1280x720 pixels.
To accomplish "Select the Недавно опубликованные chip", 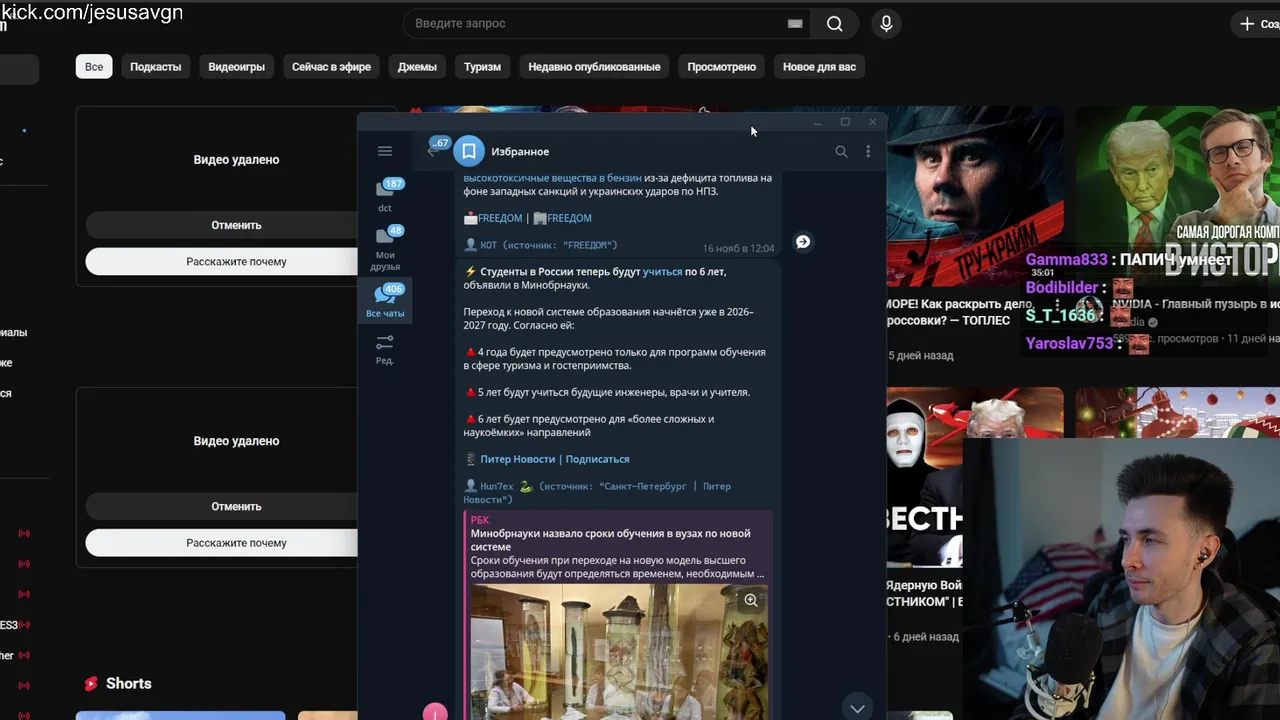I will pos(594,67).
